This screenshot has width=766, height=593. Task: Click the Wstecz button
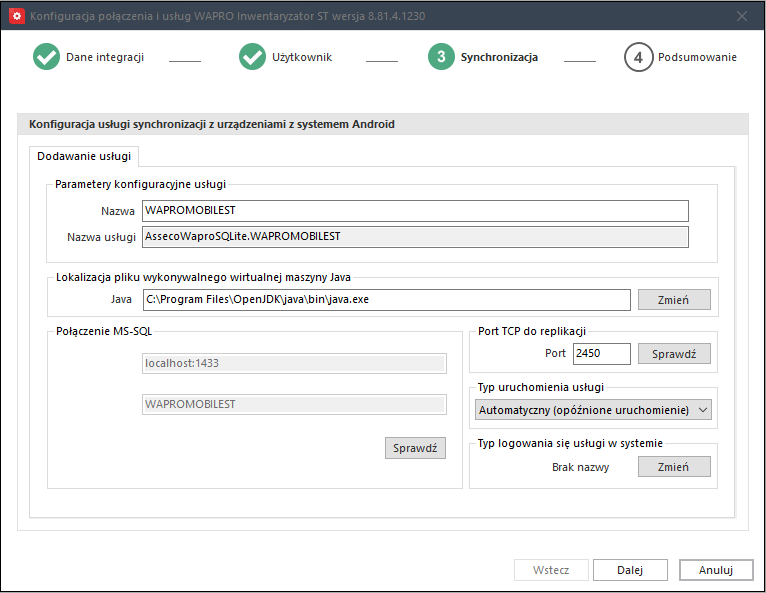coord(551,570)
